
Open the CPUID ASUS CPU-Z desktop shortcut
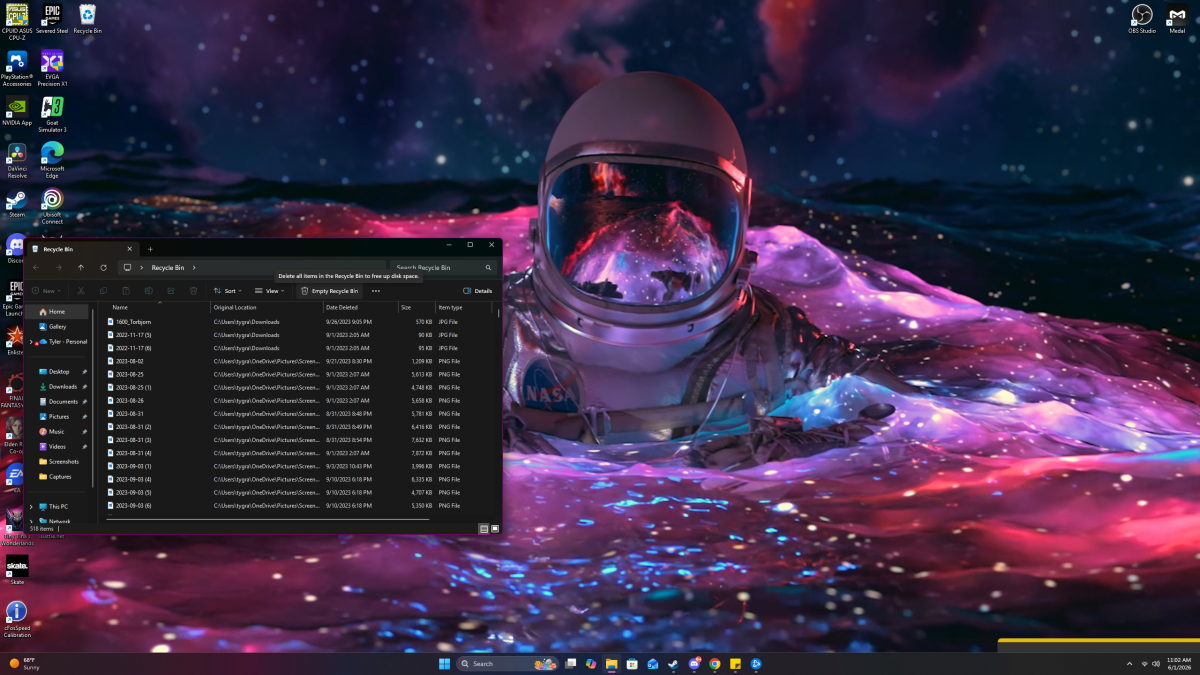(17, 21)
